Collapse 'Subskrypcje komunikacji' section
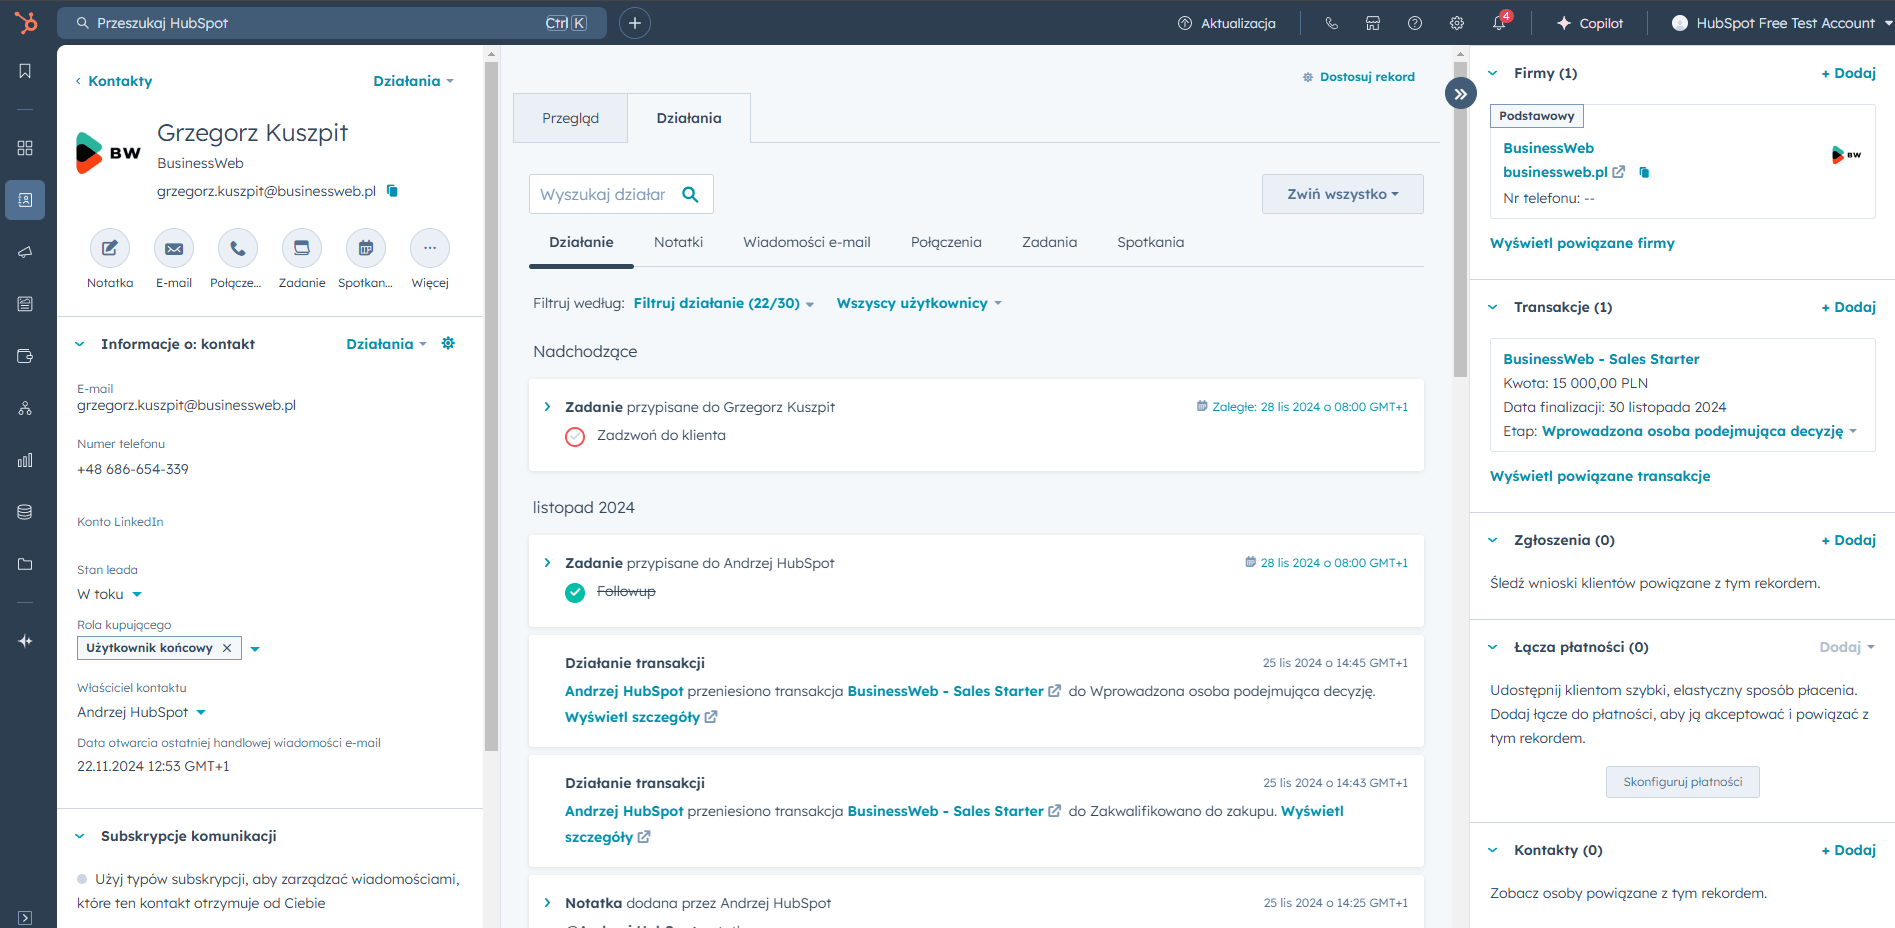1895x928 pixels. (x=80, y=836)
